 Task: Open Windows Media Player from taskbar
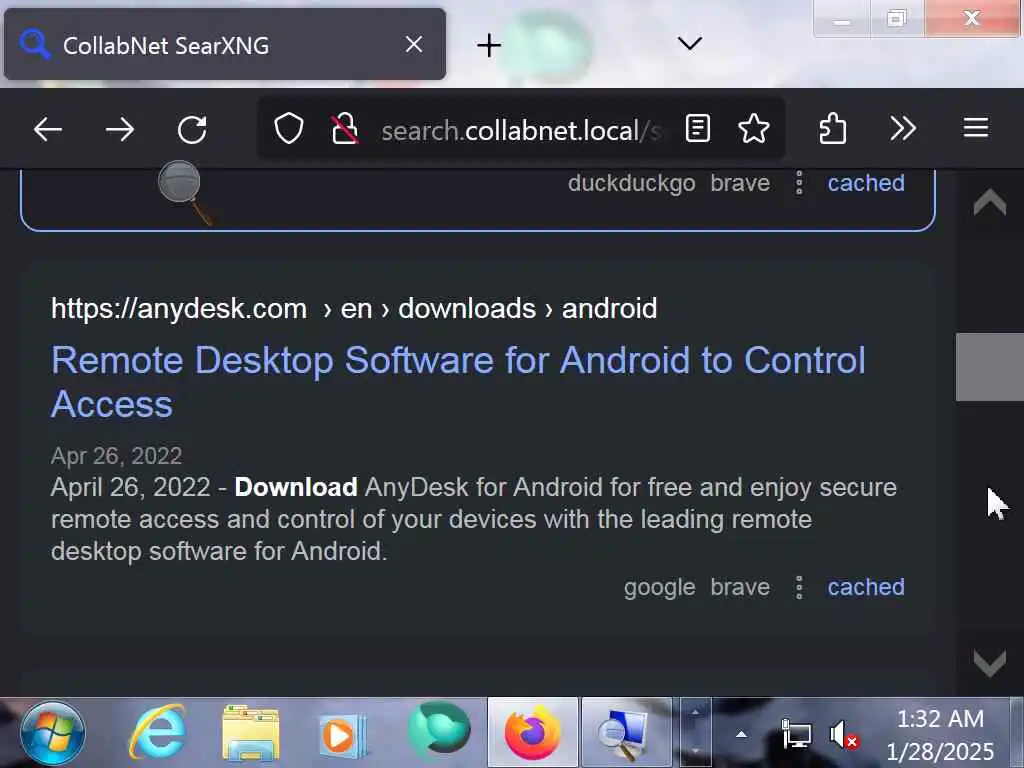point(343,735)
